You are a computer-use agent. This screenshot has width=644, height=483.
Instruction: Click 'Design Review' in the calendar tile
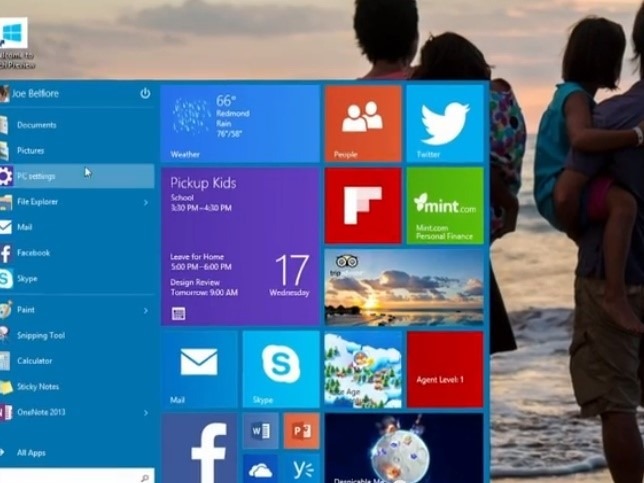coord(195,283)
